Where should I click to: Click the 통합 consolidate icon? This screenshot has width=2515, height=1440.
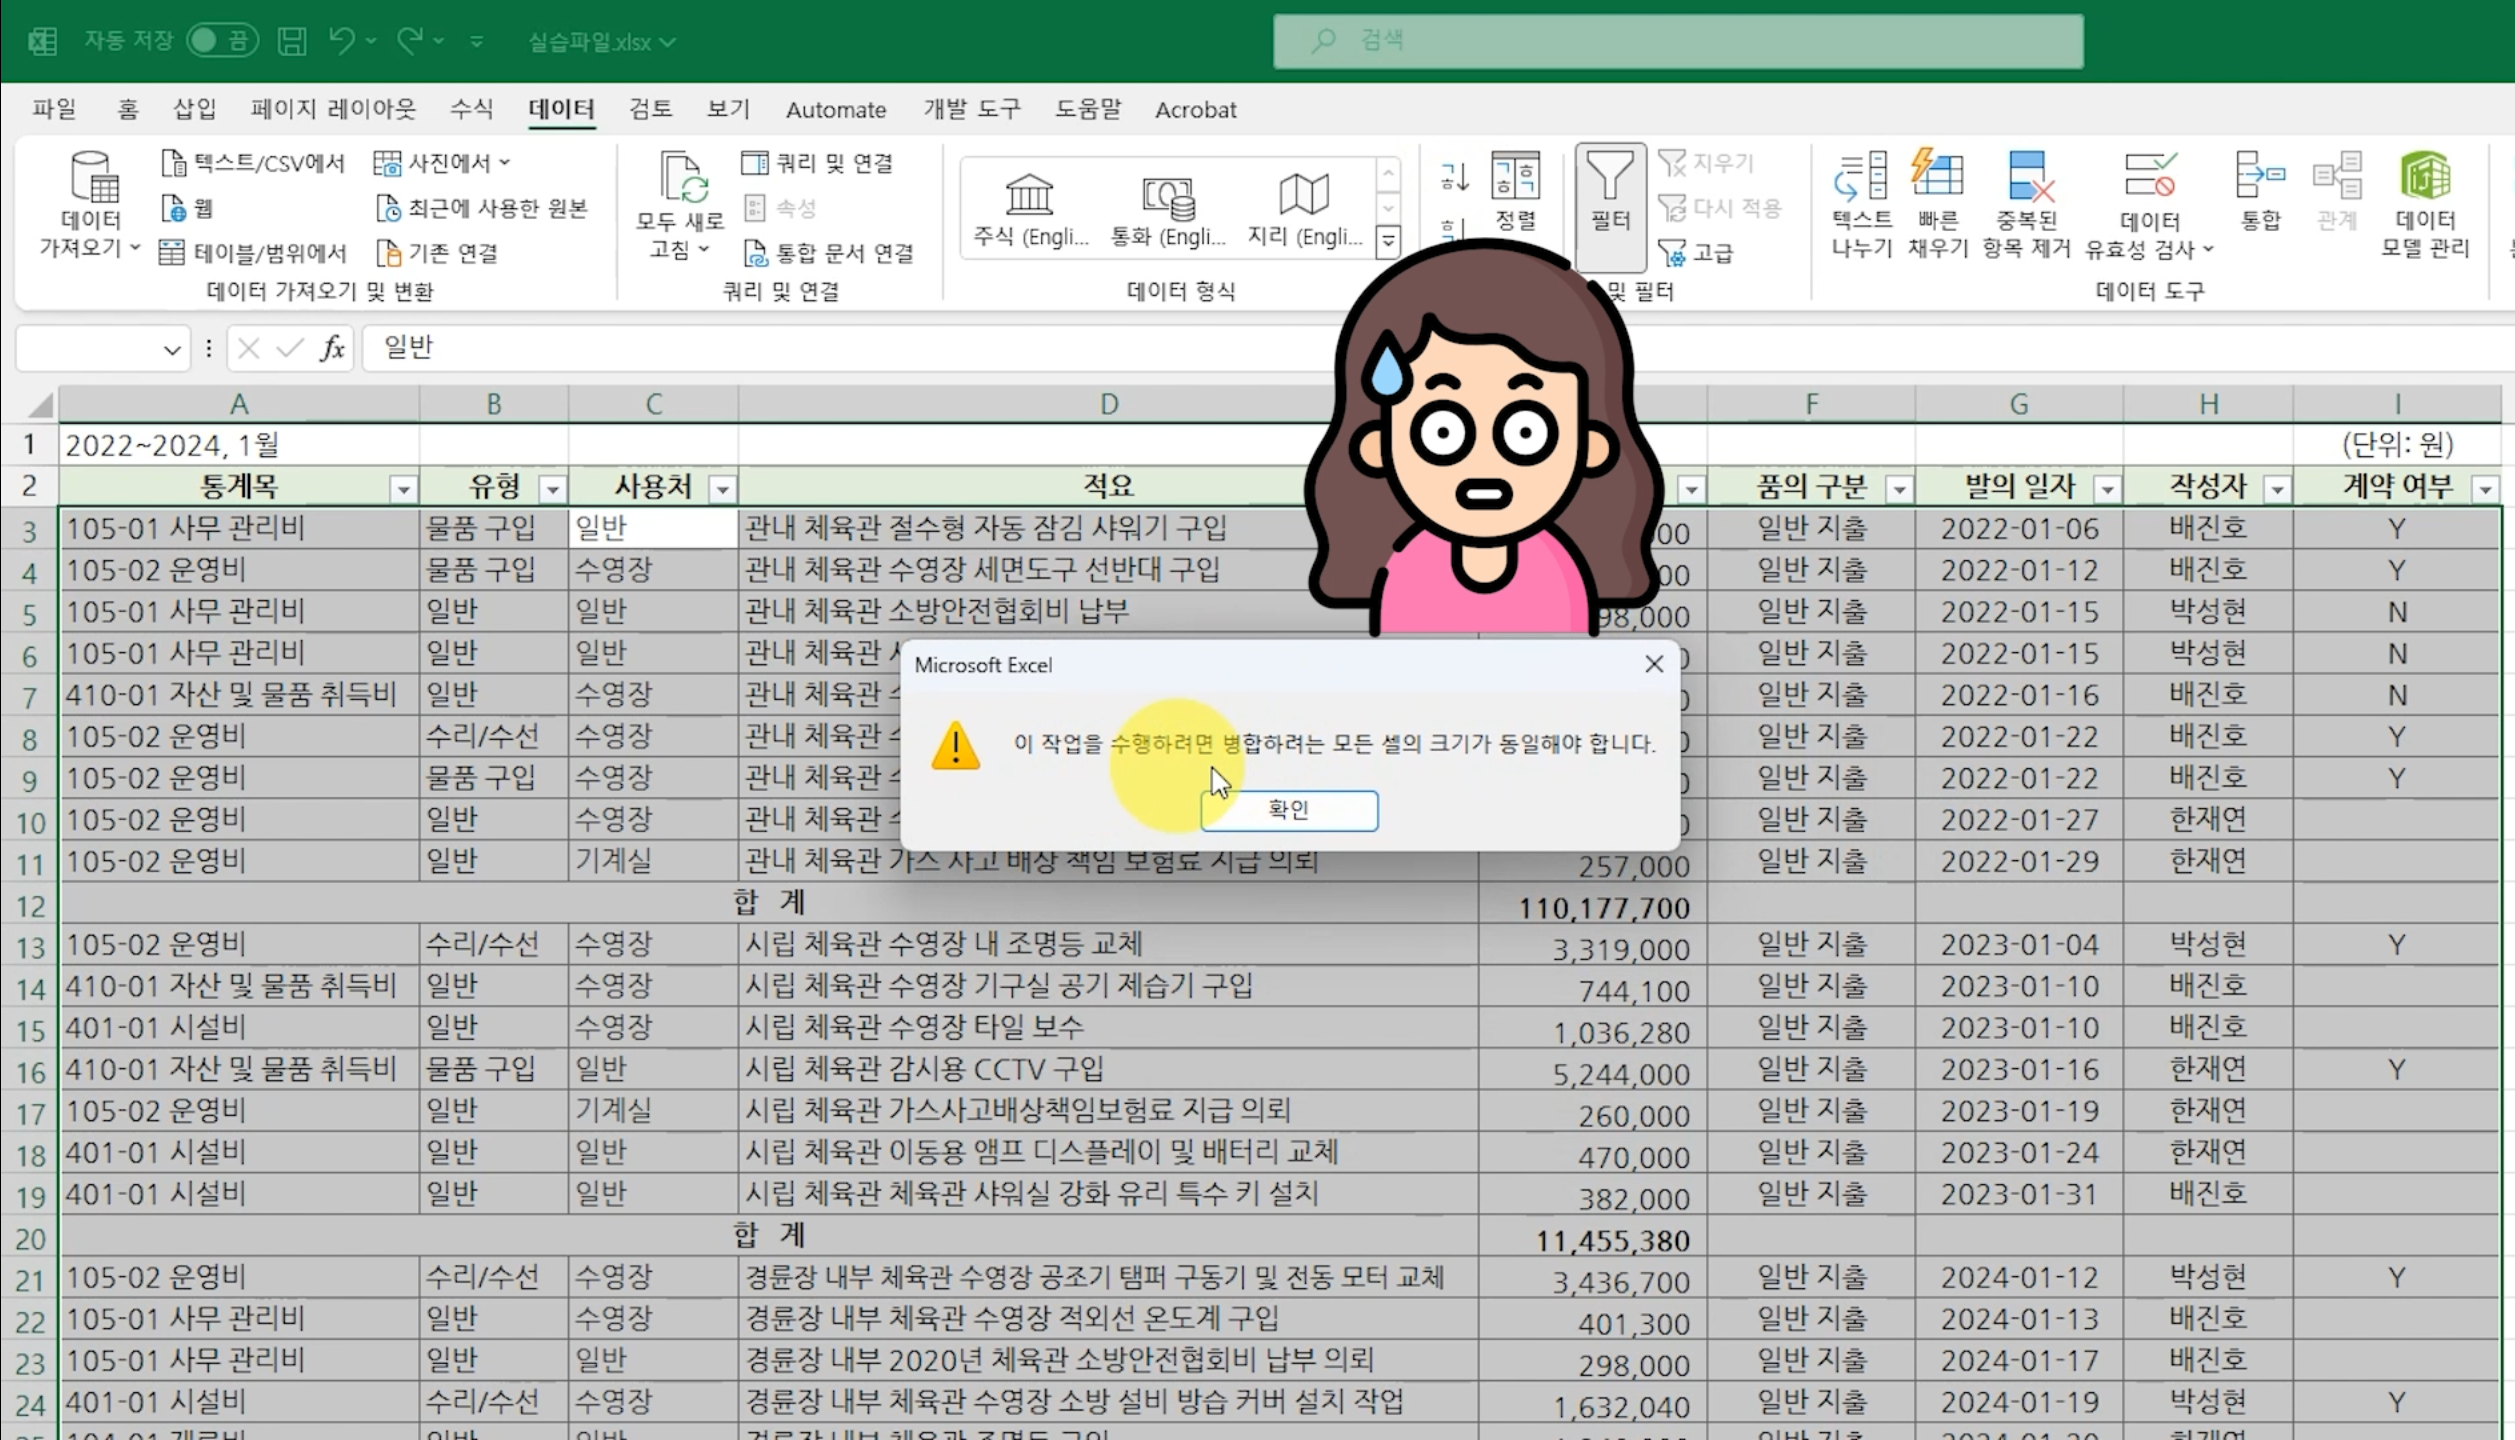2260,178
